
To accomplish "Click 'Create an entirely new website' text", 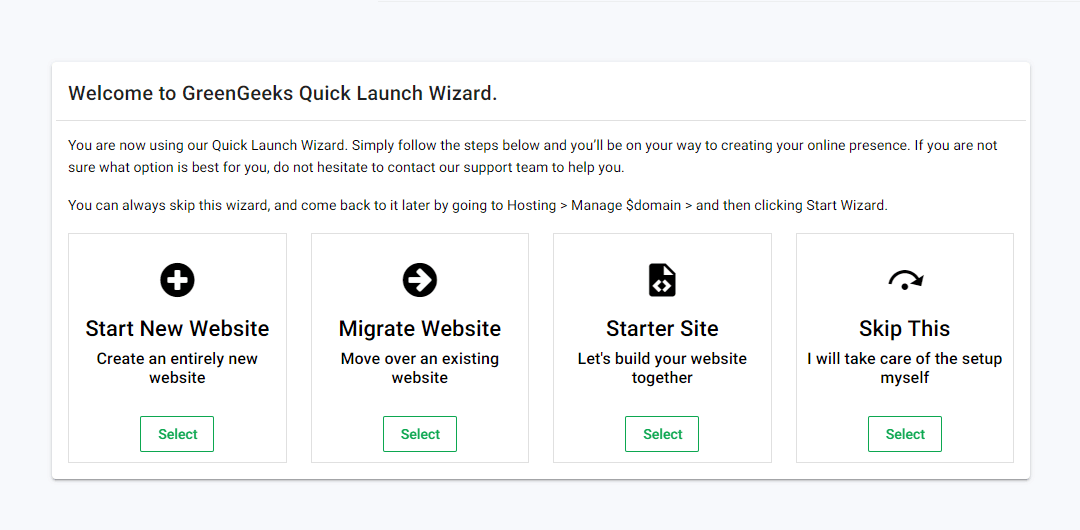I will tap(177, 368).
